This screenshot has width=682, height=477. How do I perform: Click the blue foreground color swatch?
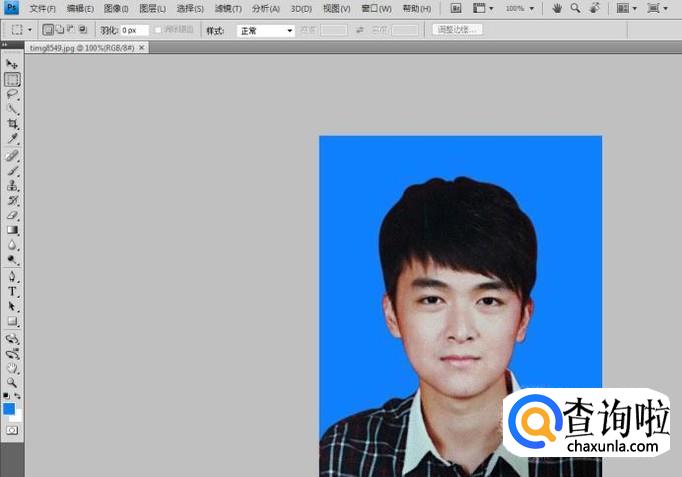[9, 409]
